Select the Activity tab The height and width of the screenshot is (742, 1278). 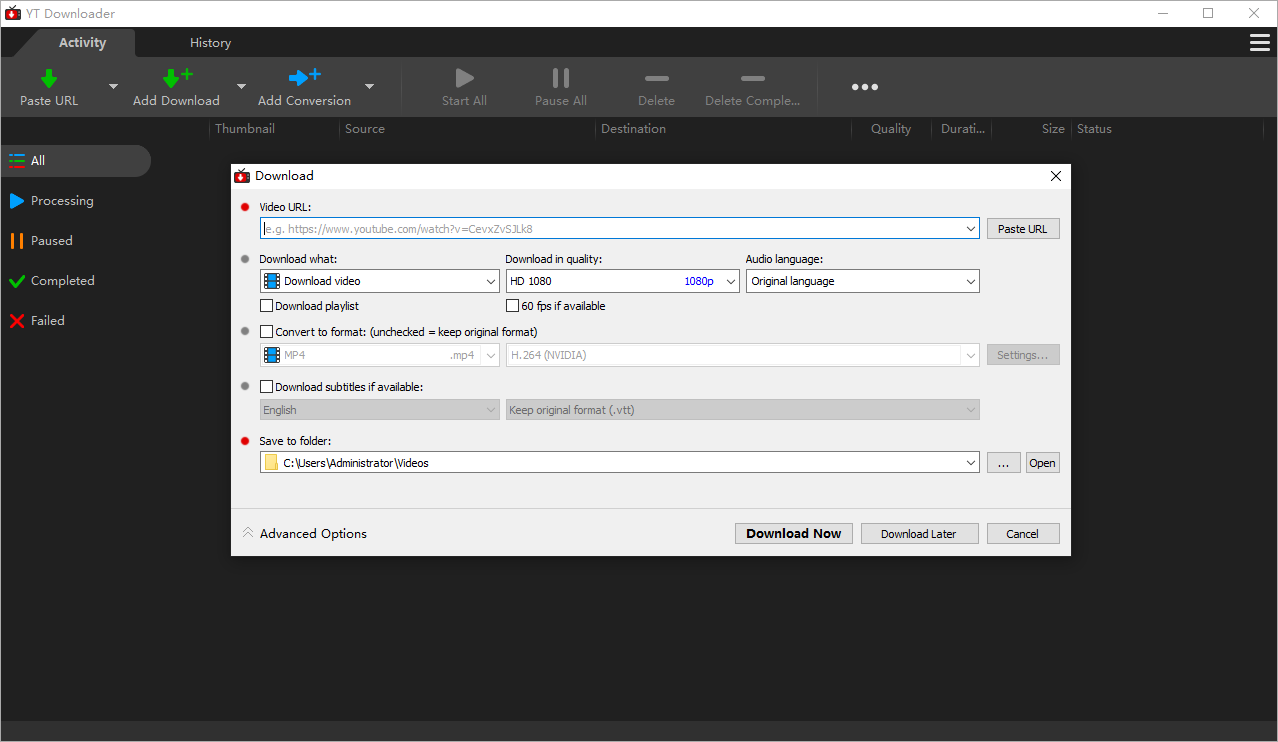(82, 43)
